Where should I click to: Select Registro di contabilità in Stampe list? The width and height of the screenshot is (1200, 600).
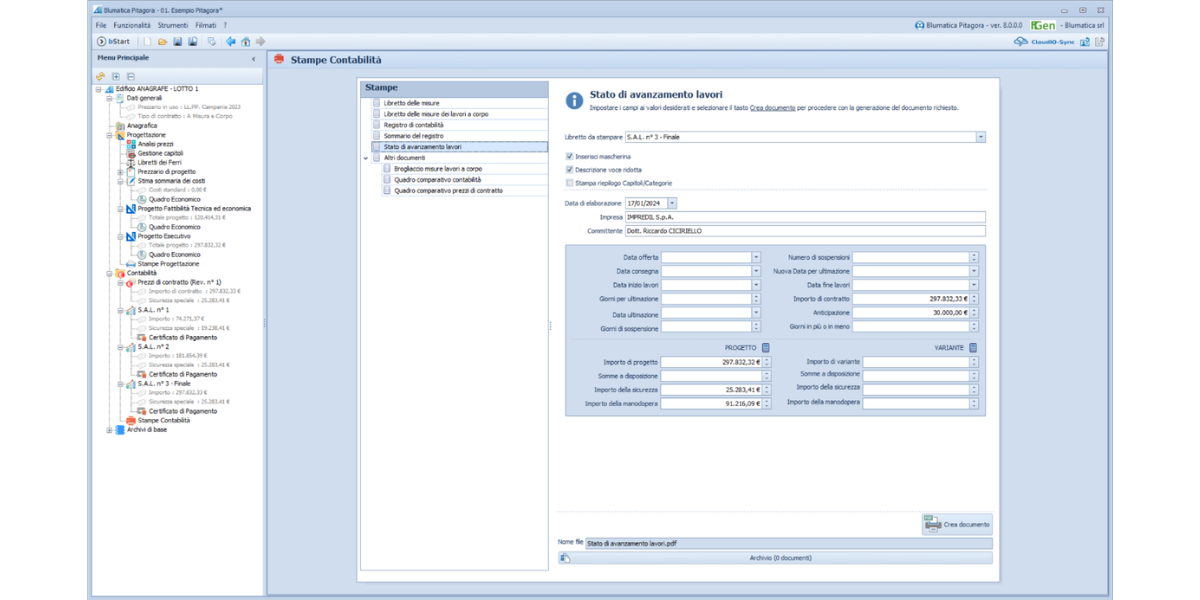(x=413, y=125)
